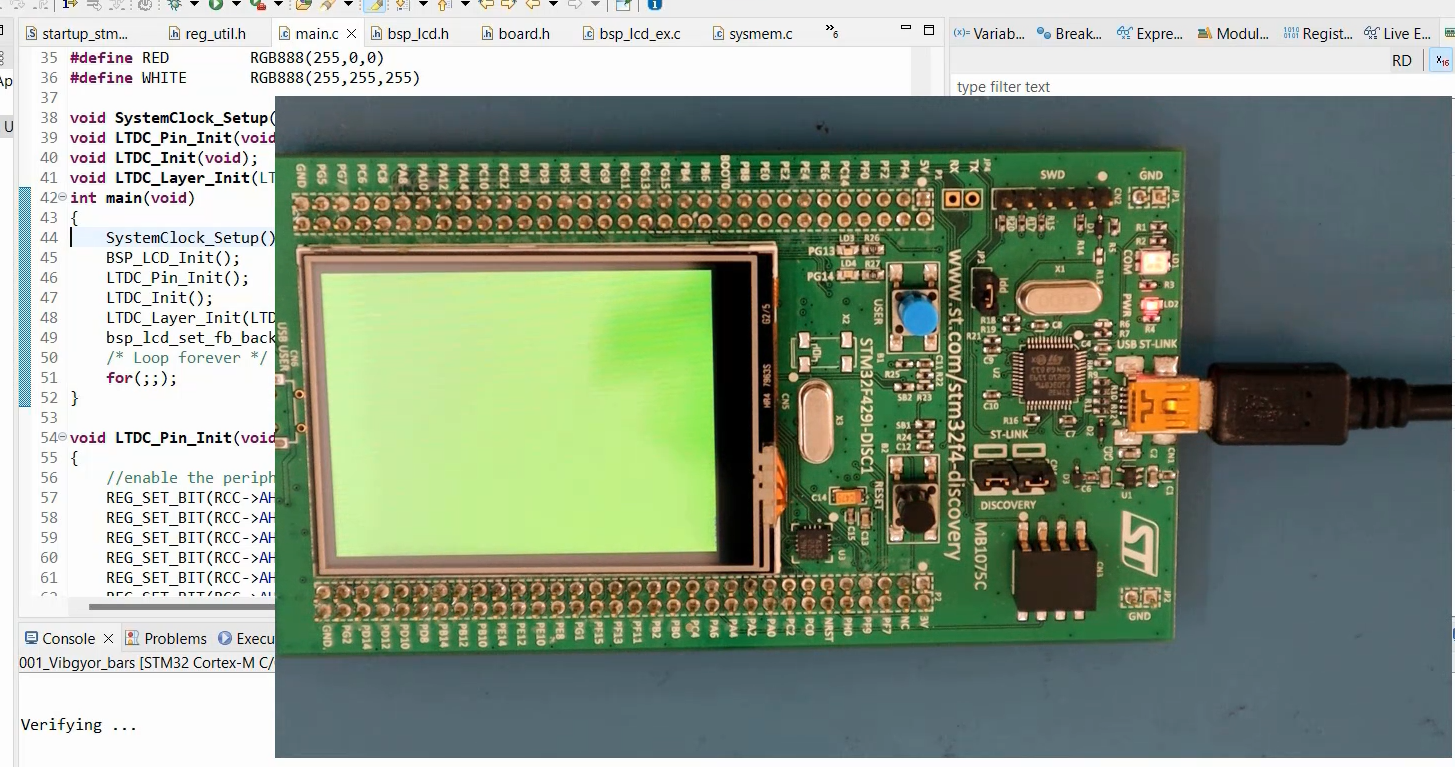Minimize the editor area
Viewport: 1455px width, 767px height.
coord(906,30)
